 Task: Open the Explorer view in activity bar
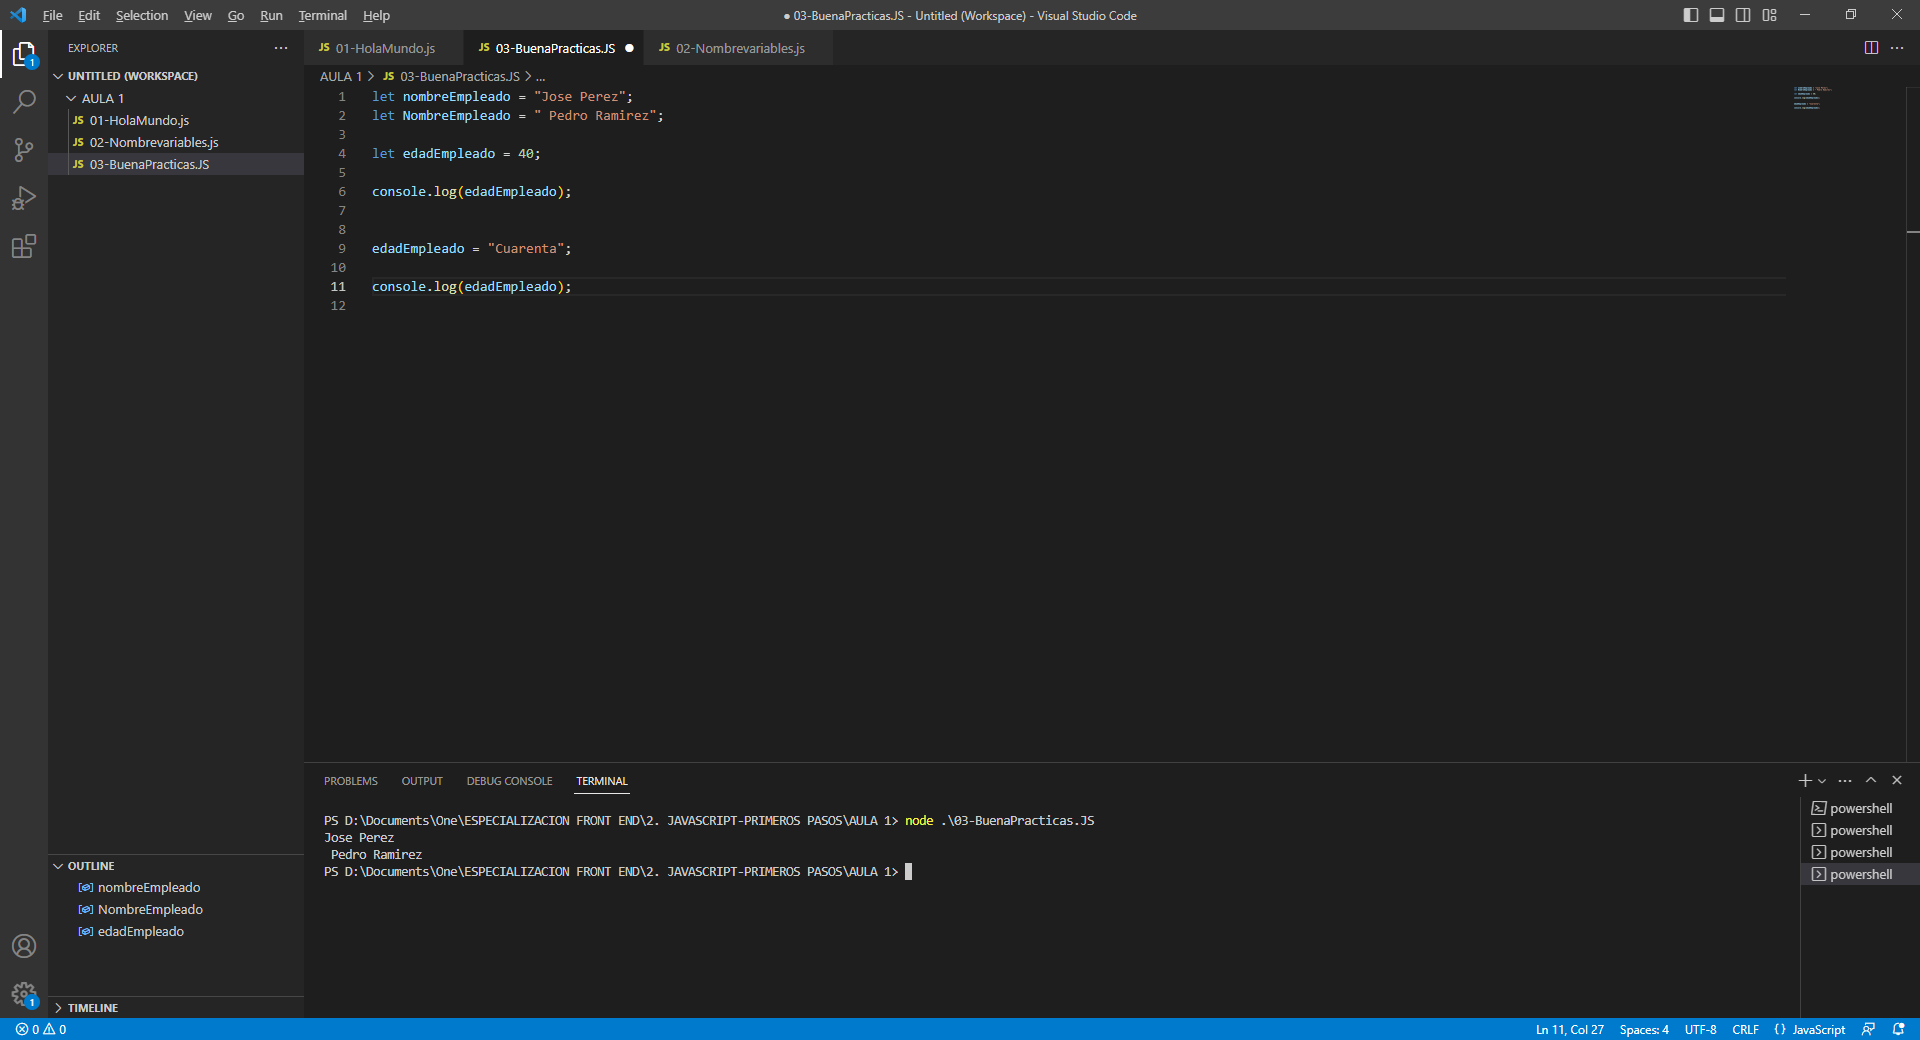click(x=24, y=54)
